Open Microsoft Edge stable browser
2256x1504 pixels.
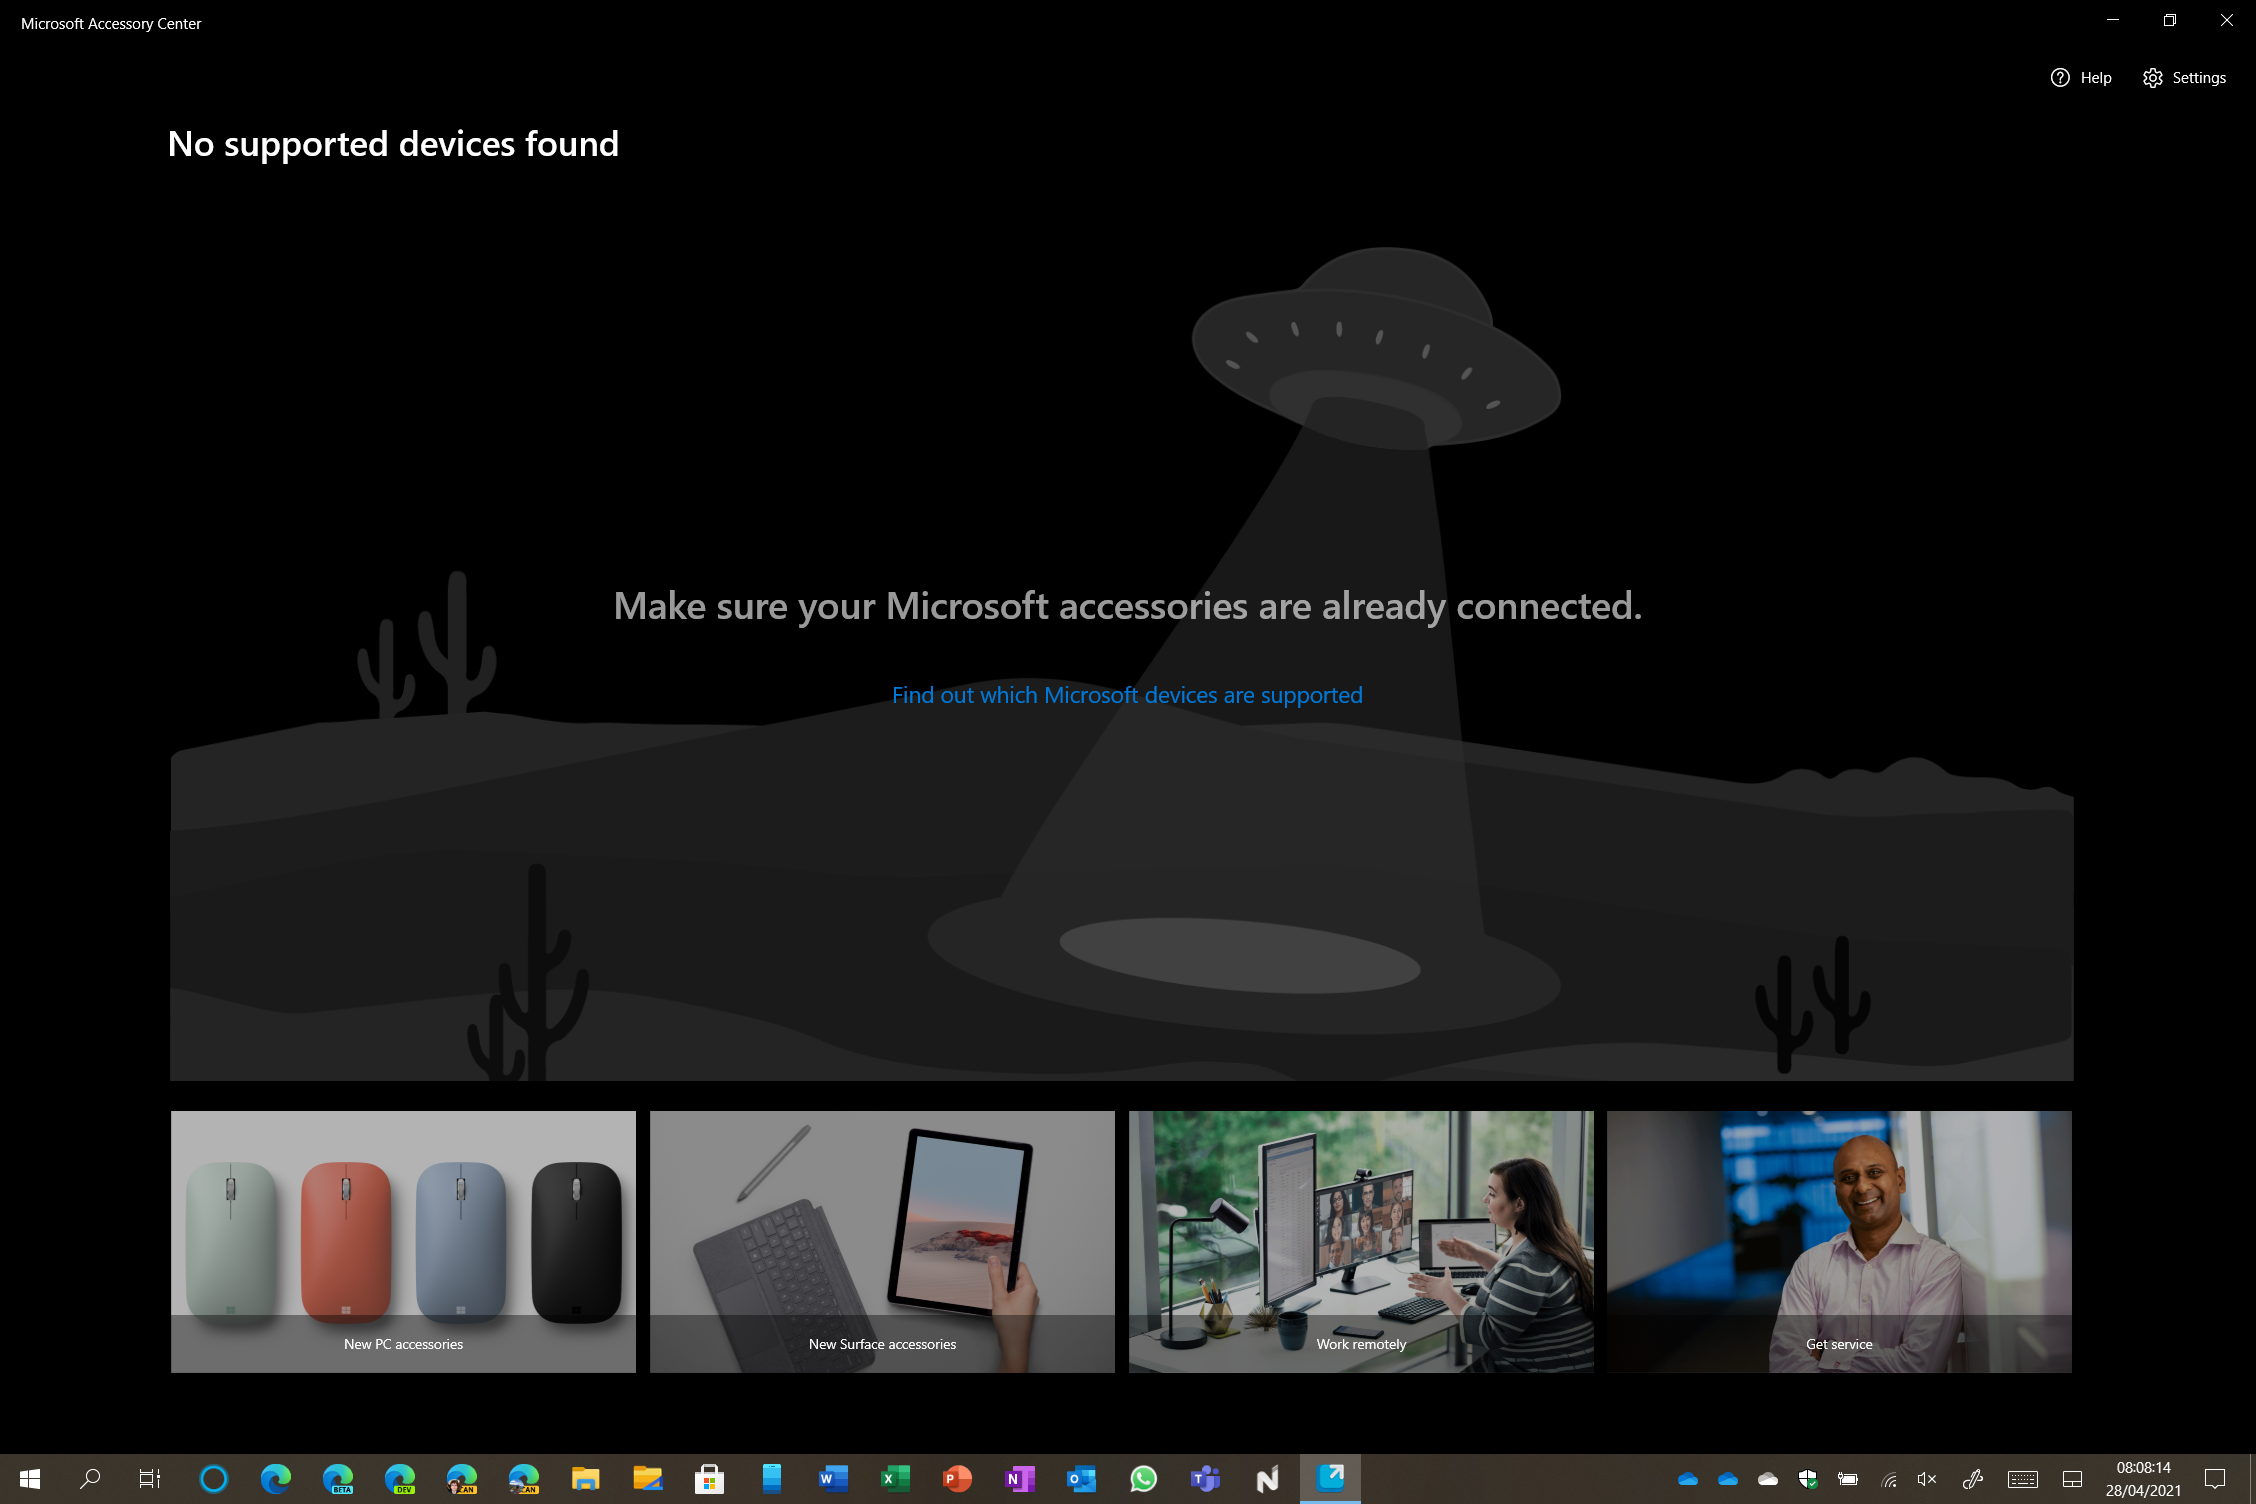click(x=276, y=1478)
